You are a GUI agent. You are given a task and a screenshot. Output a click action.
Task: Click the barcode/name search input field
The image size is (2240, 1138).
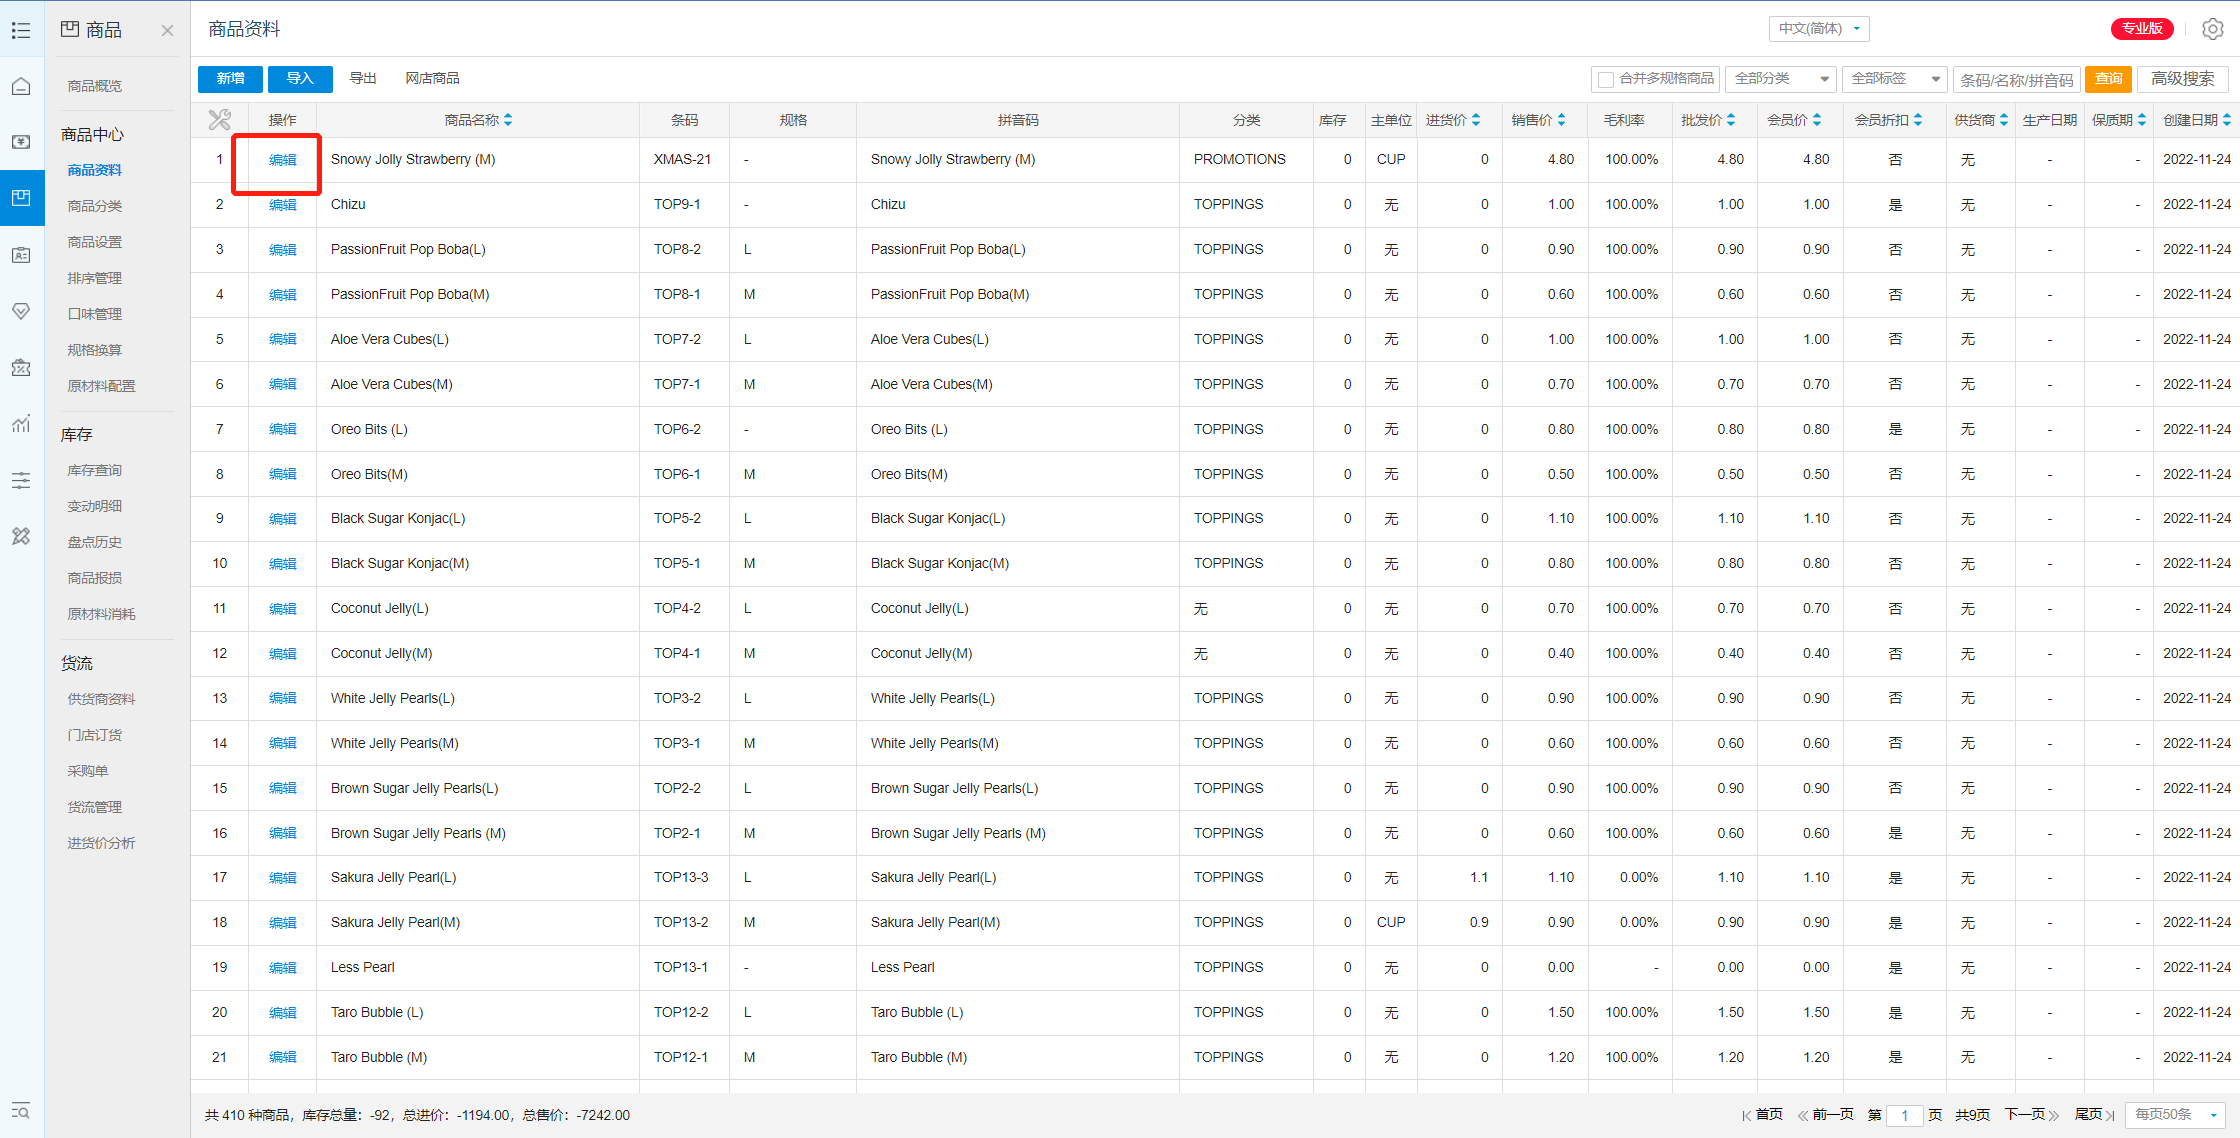point(2016,80)
